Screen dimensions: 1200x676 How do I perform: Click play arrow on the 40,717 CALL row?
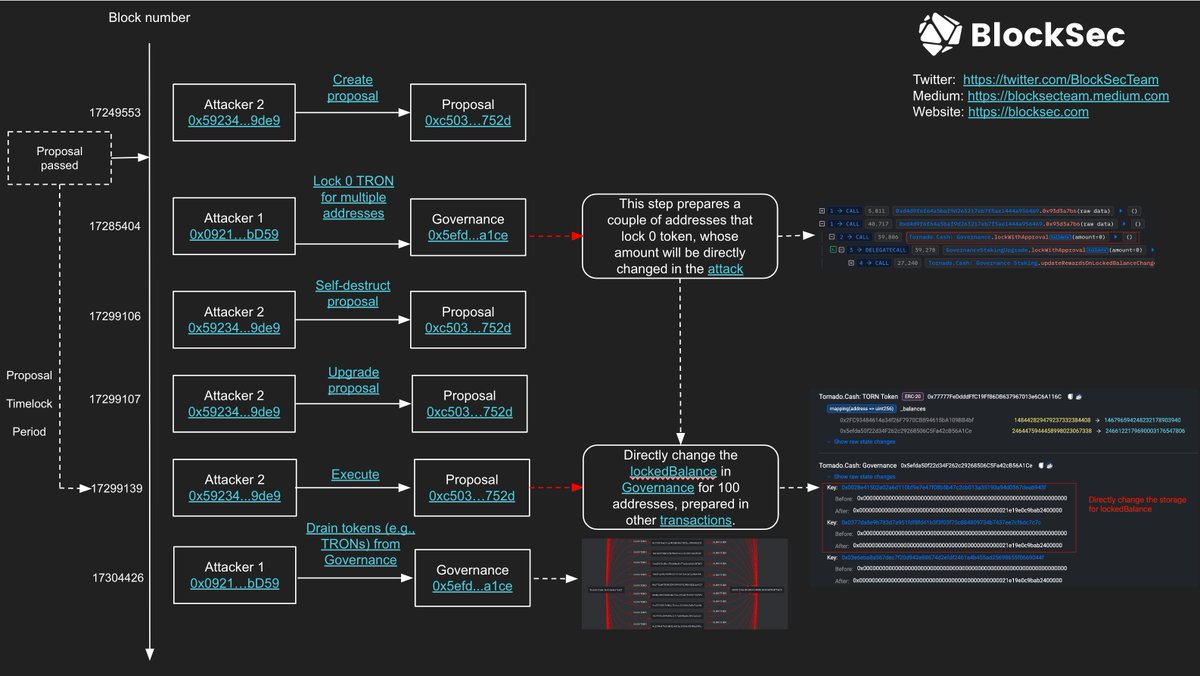[x=1124, y=224]
